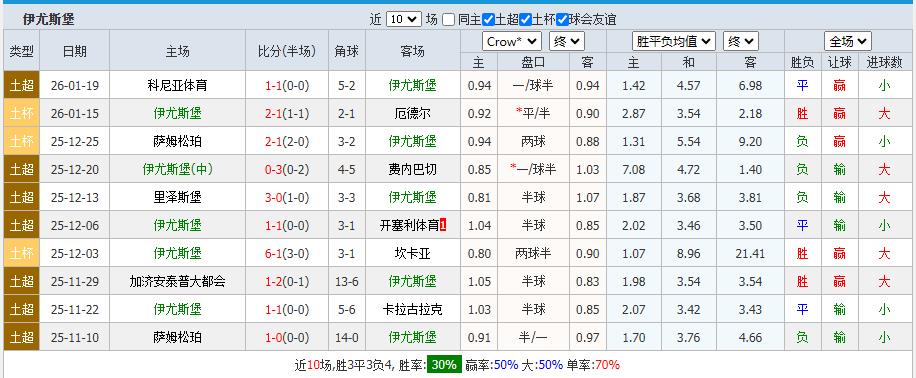Open away team 费内巴切

point(412,169)
